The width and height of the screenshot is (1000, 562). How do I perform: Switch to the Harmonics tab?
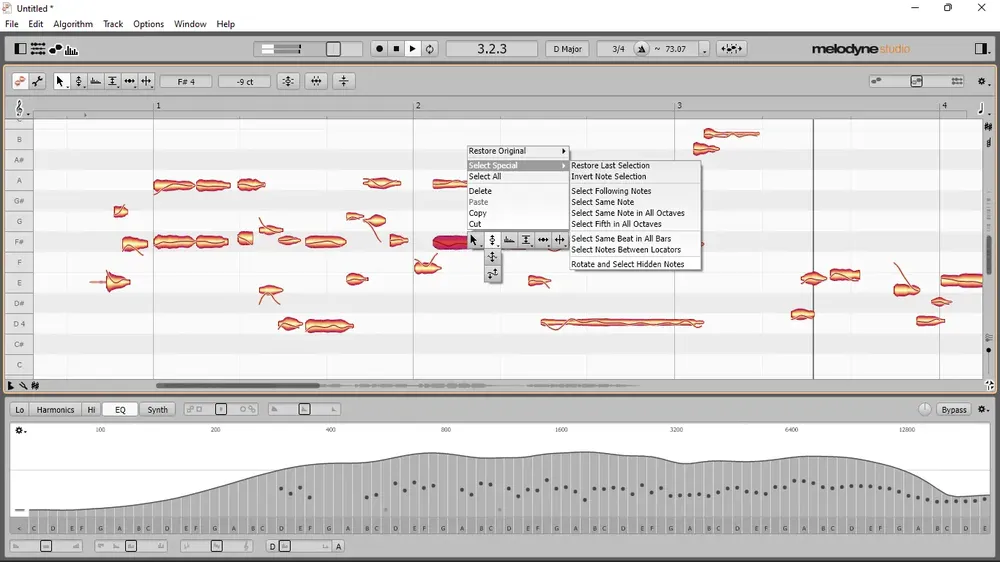pyautogui.click(x=55, y=410)
